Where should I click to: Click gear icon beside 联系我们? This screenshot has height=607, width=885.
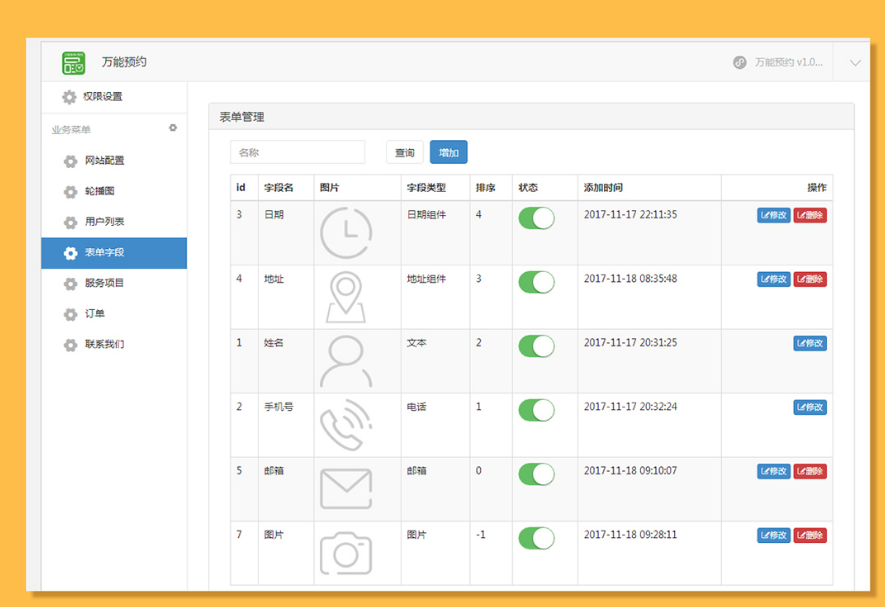pos(70,344)
